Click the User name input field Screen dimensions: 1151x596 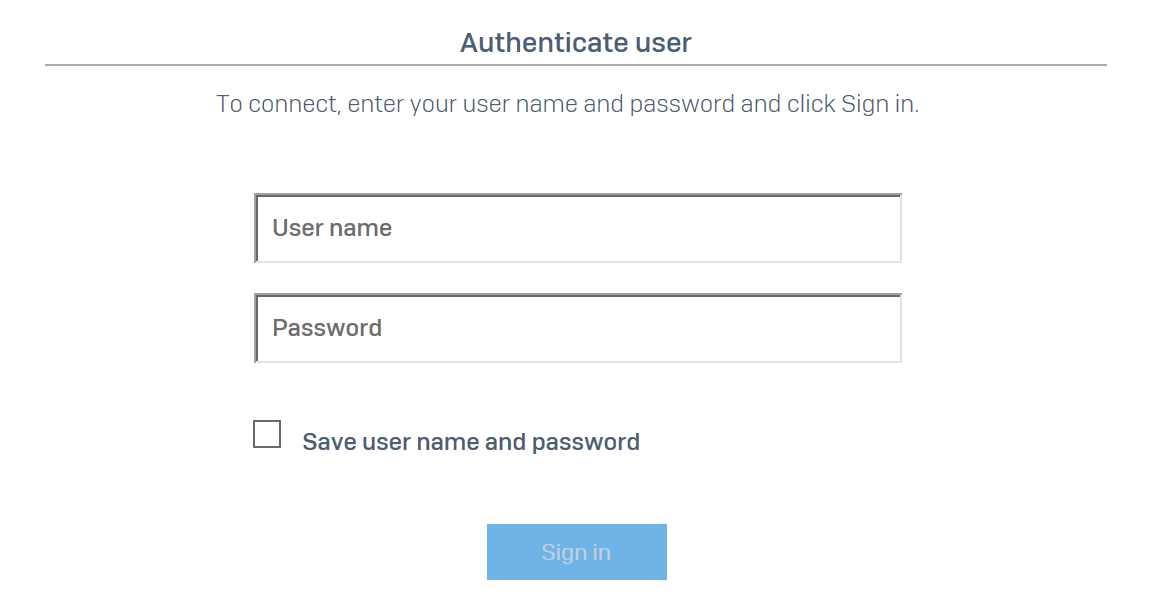578,228
